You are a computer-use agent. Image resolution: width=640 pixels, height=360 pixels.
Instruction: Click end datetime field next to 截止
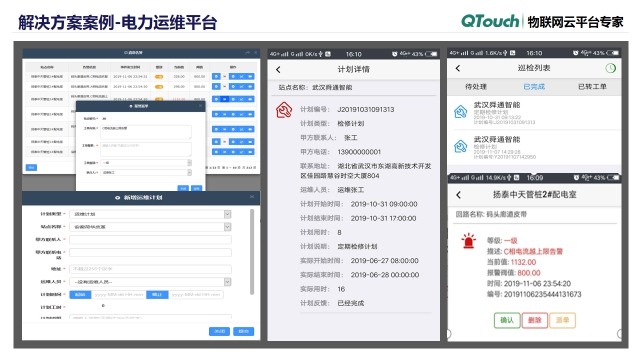(x=196, y=294)
